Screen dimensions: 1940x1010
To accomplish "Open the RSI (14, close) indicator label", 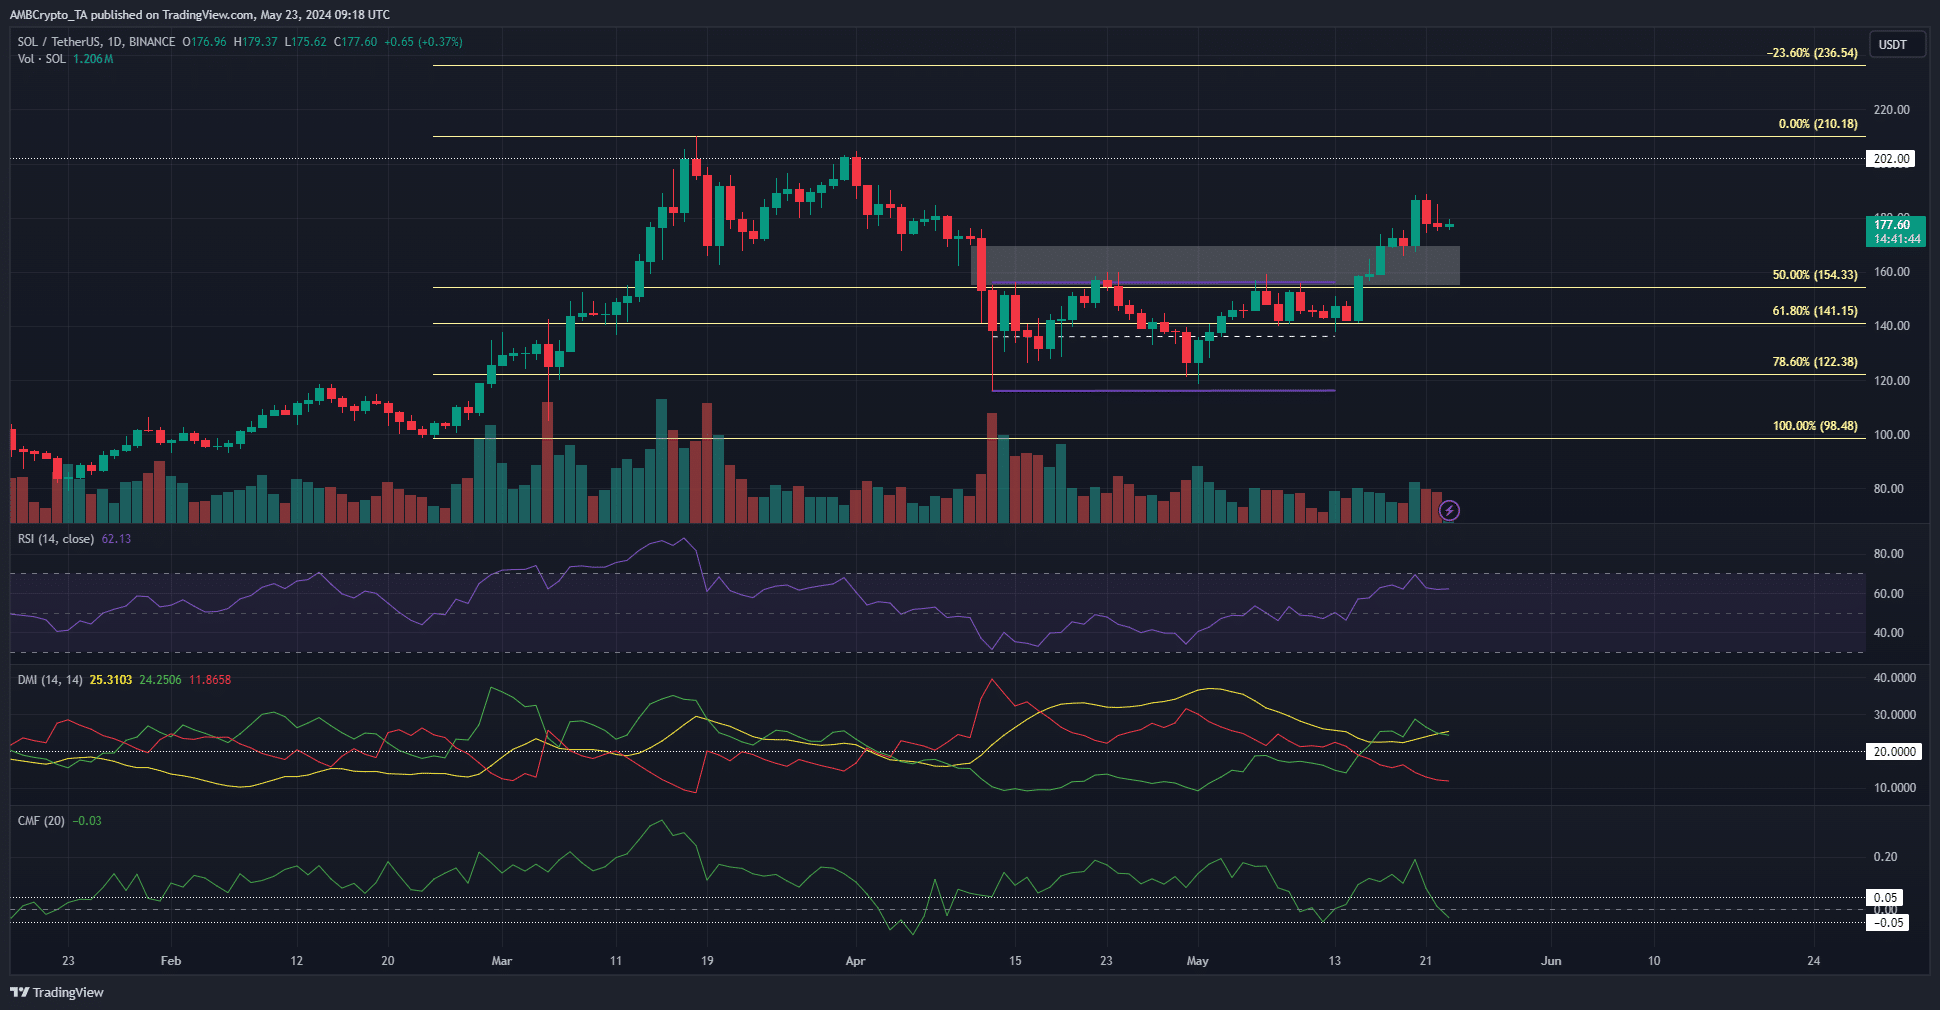I will 56,539.
